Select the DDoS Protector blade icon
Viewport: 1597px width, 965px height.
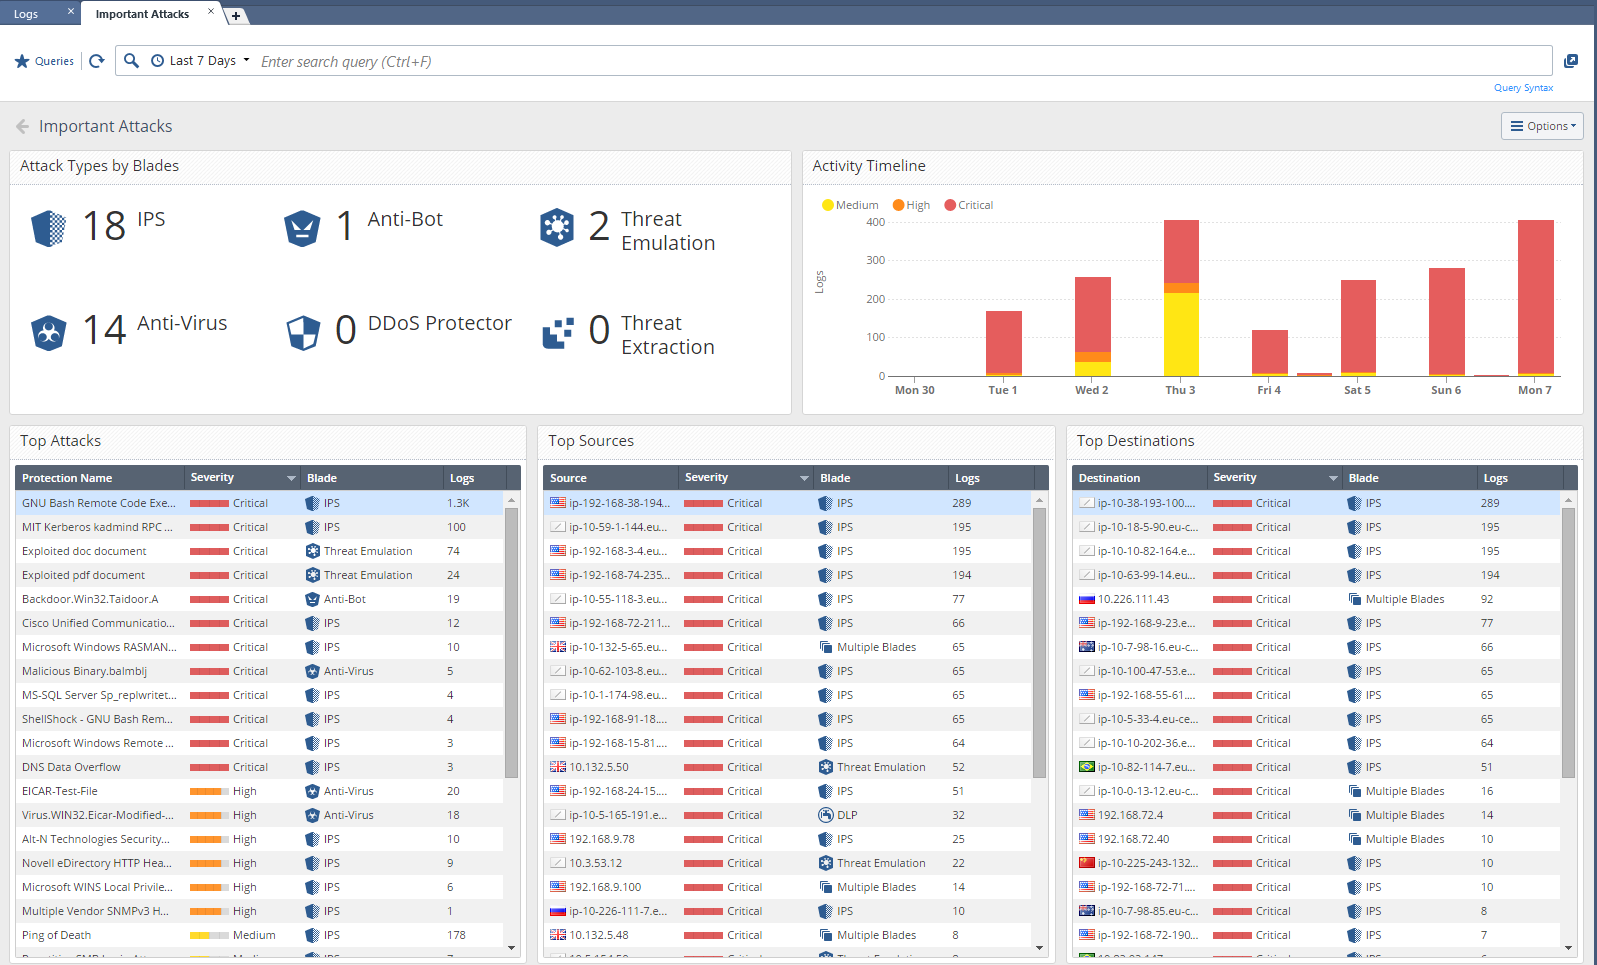pyautogui.click(x=303, y=332)
